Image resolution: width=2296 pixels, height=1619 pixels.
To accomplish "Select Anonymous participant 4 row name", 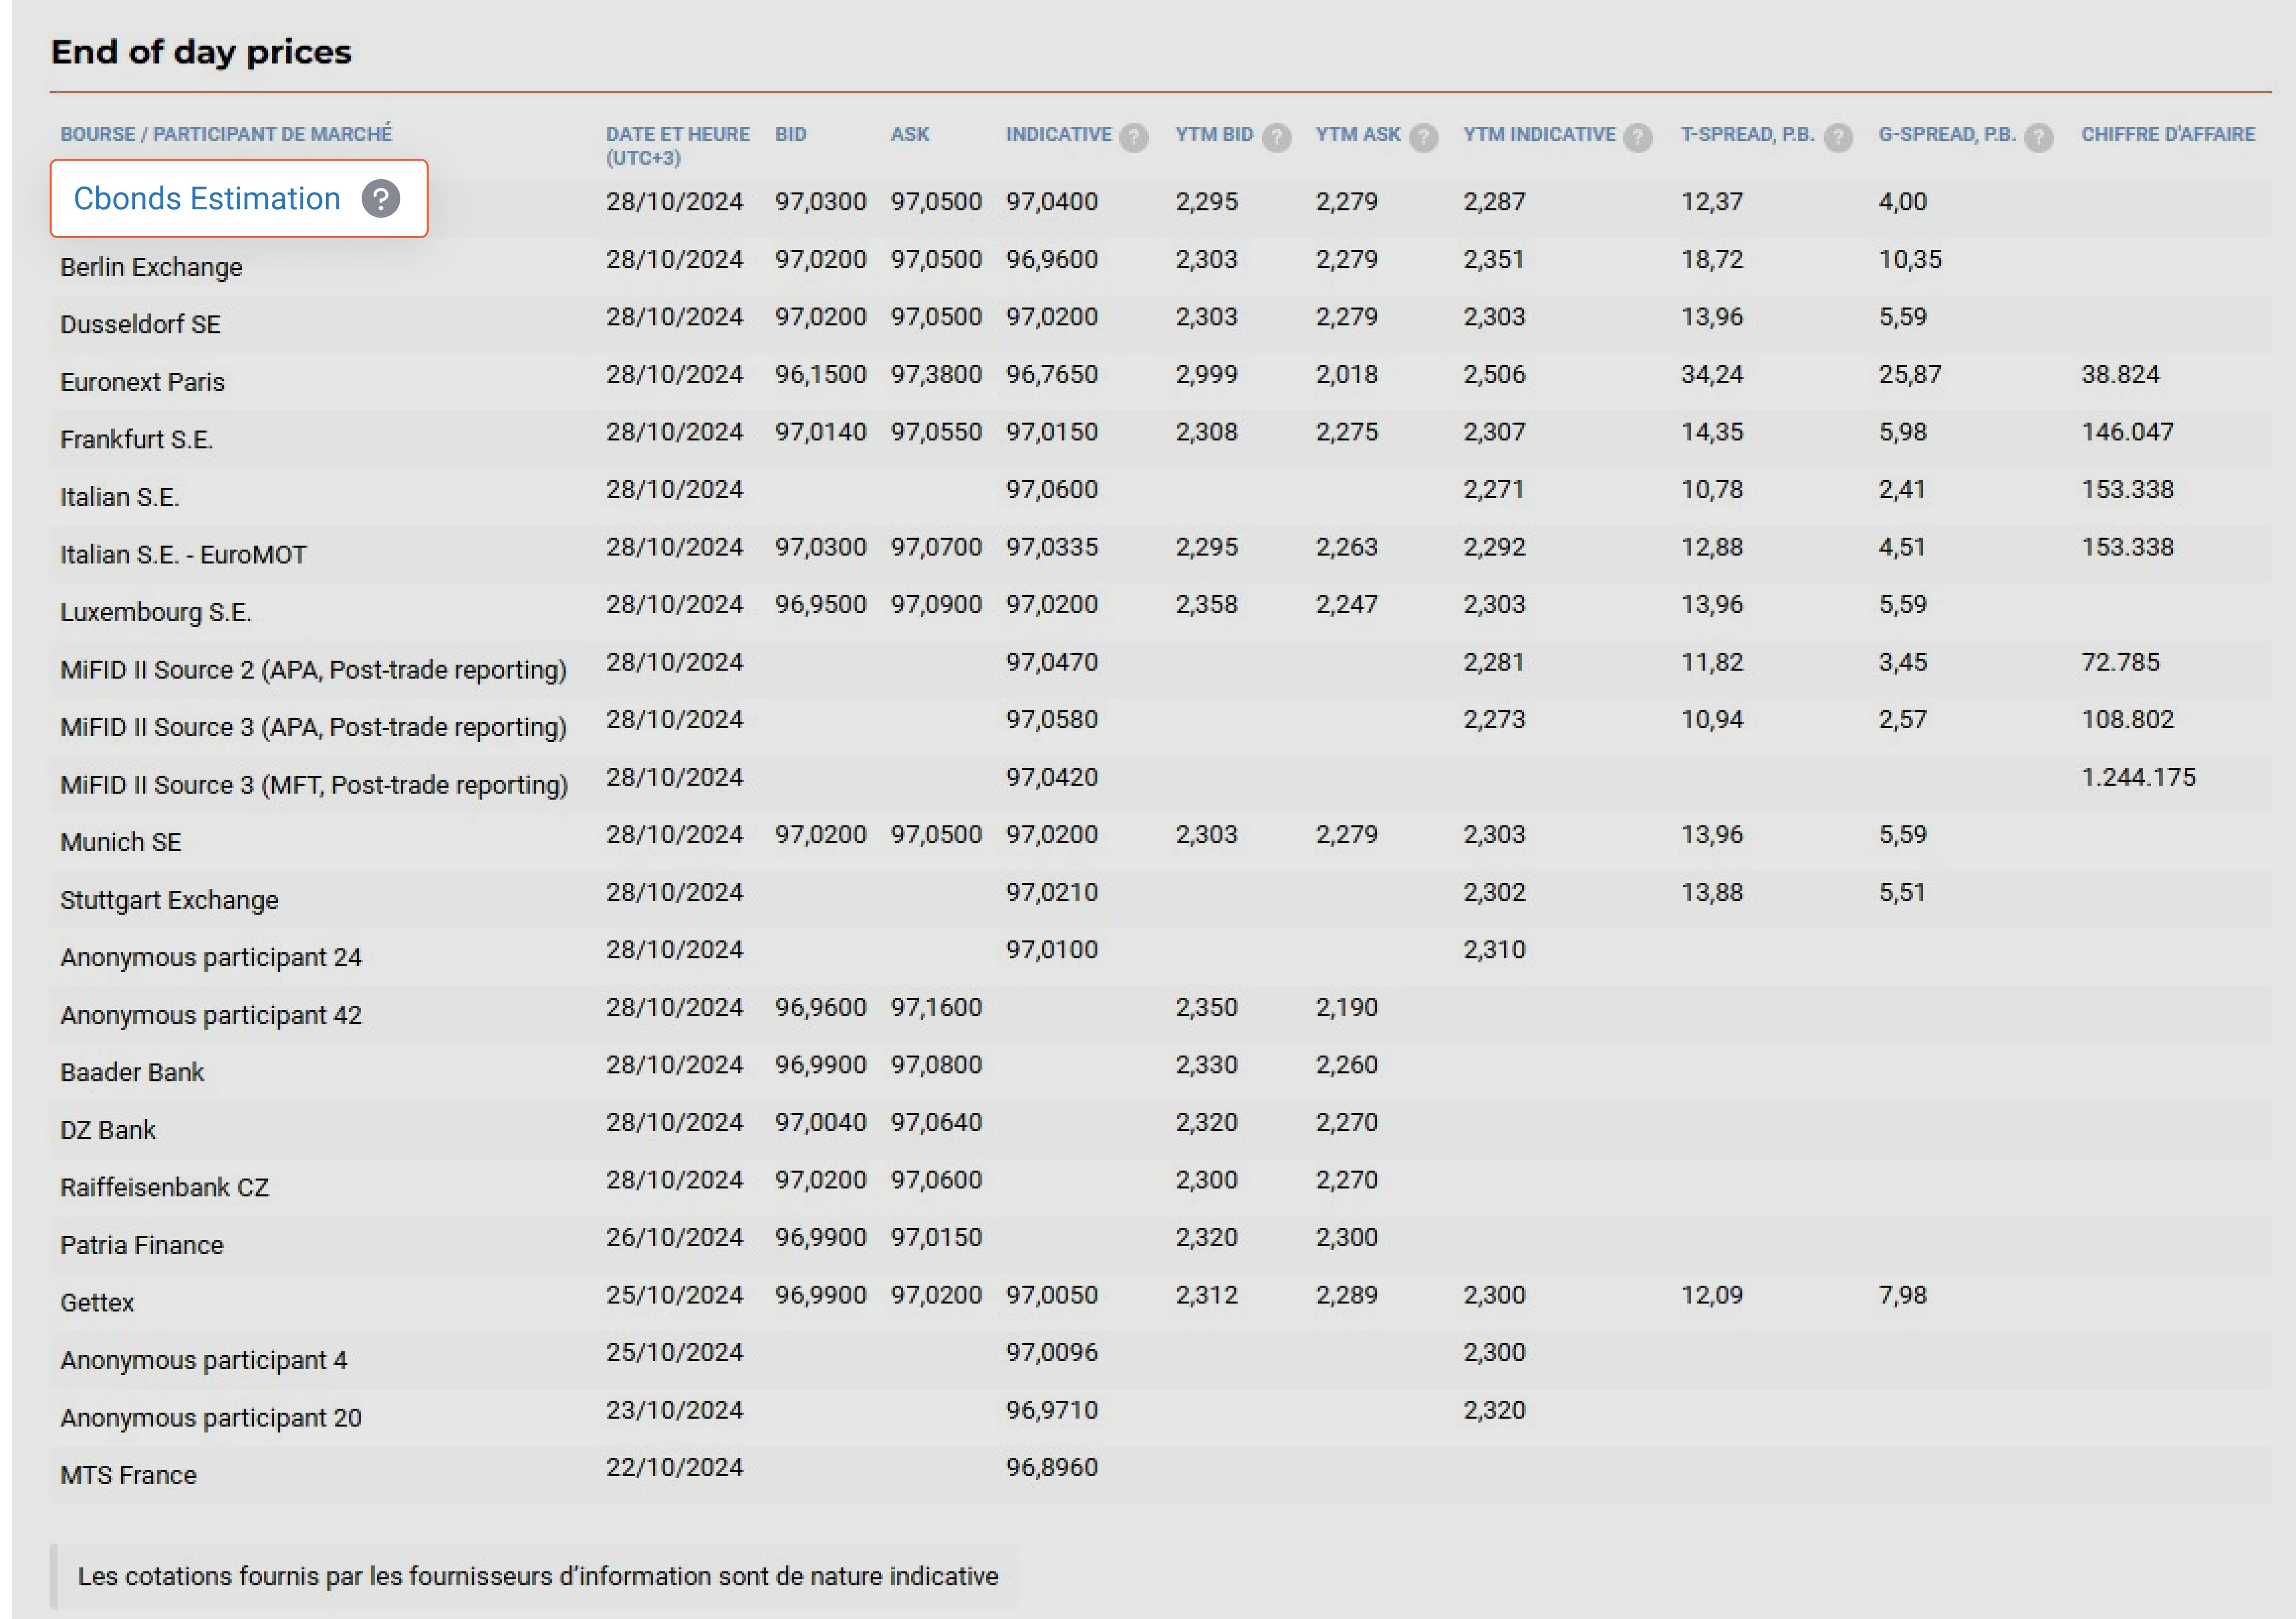I will point(204,1360).
